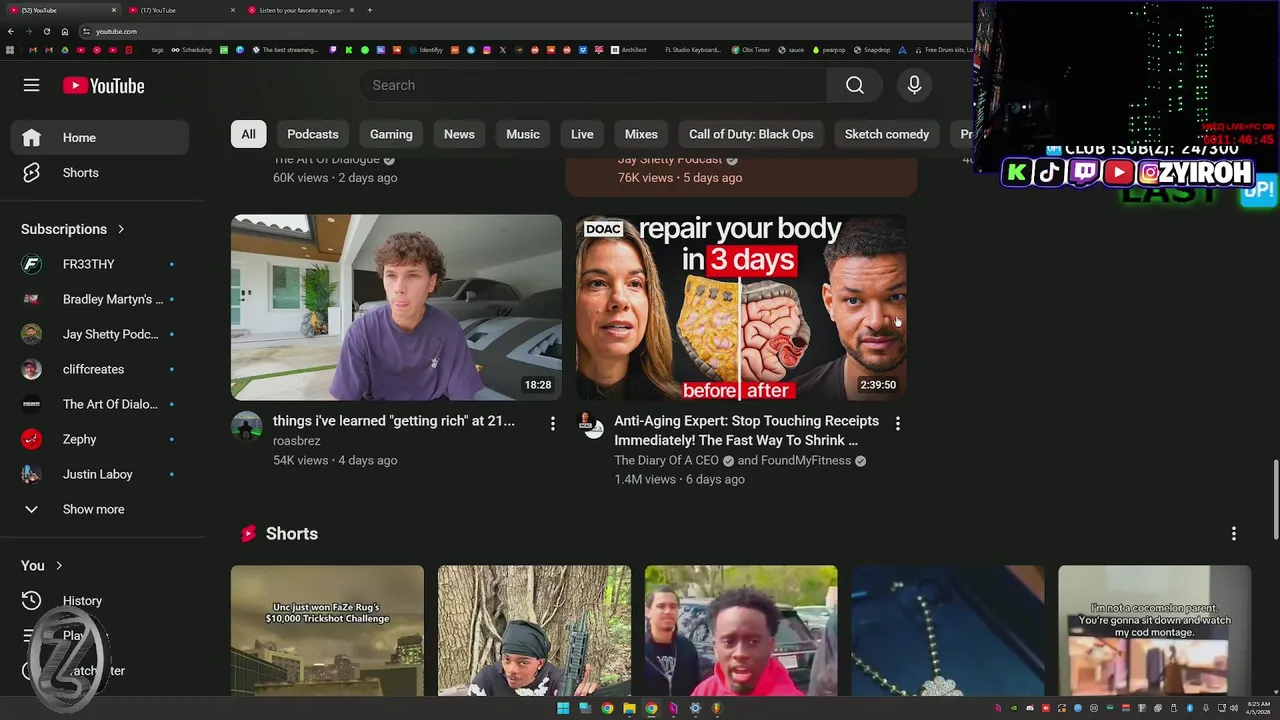Image resolution: width=1280 pixels, height=720 pixels.
Task: Open The Art Of Dialogue subscription
Action: click(x=100, y=404)
